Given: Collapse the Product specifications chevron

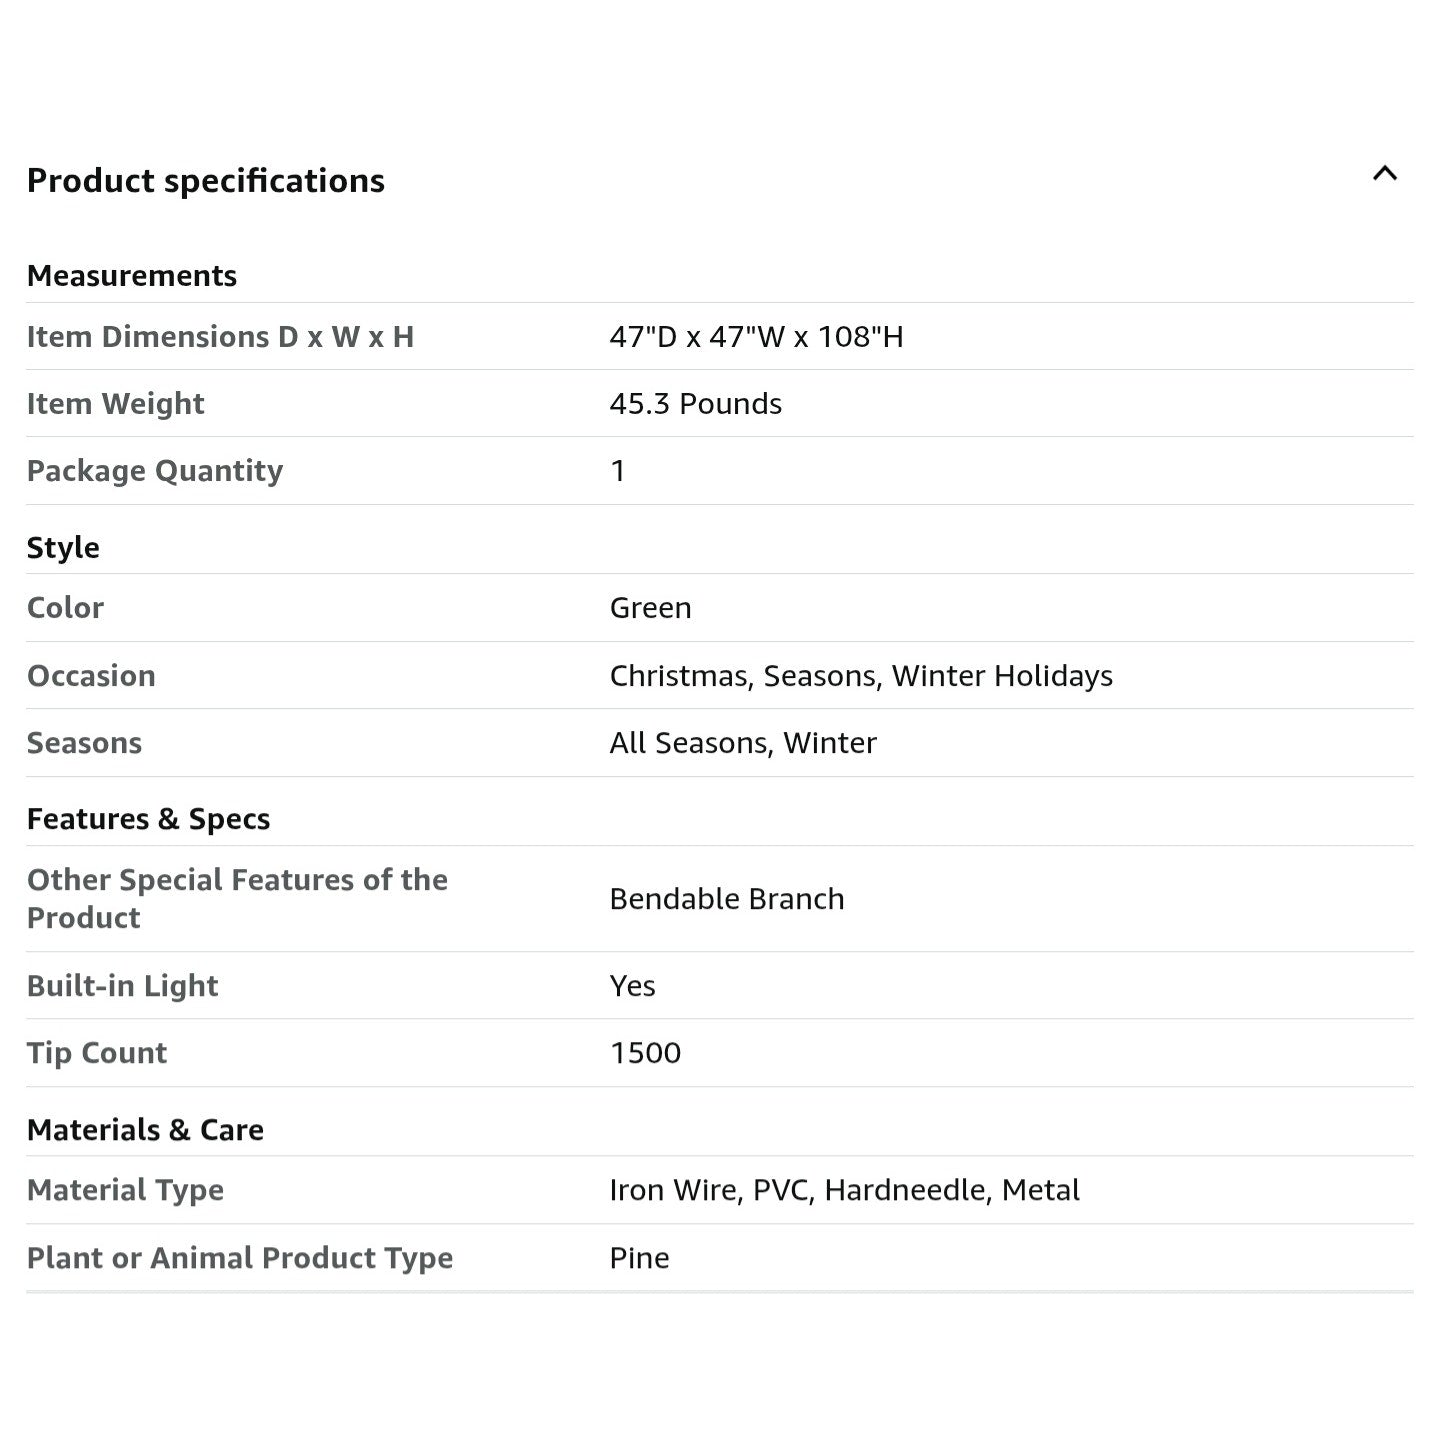Looking at the screenshot, I should coord(1385,174).
